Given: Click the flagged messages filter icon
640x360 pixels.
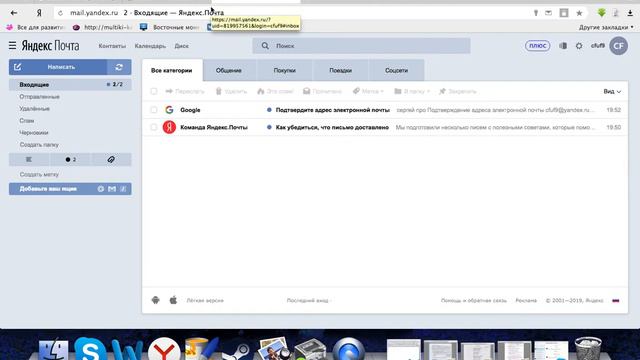Looking at the screenshot, I should (29, 160).
